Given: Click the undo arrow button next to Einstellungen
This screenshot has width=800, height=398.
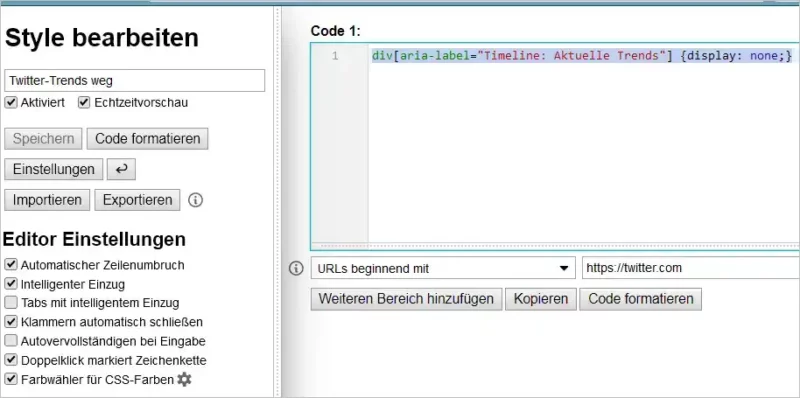Looking at the screenshot, I should [121, 169].
